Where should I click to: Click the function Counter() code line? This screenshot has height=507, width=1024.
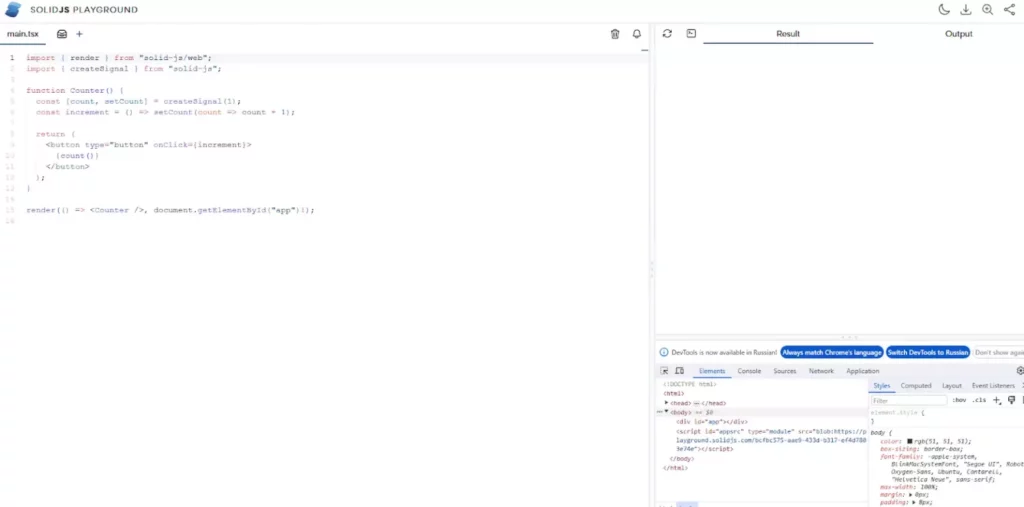(75, 90)
